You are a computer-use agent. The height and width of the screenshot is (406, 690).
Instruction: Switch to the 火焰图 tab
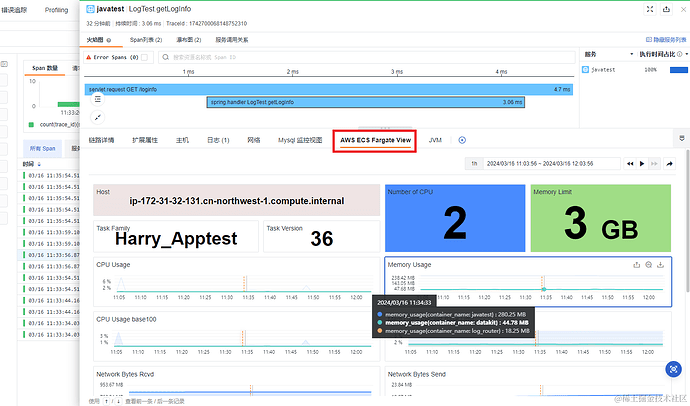(95, 40)
